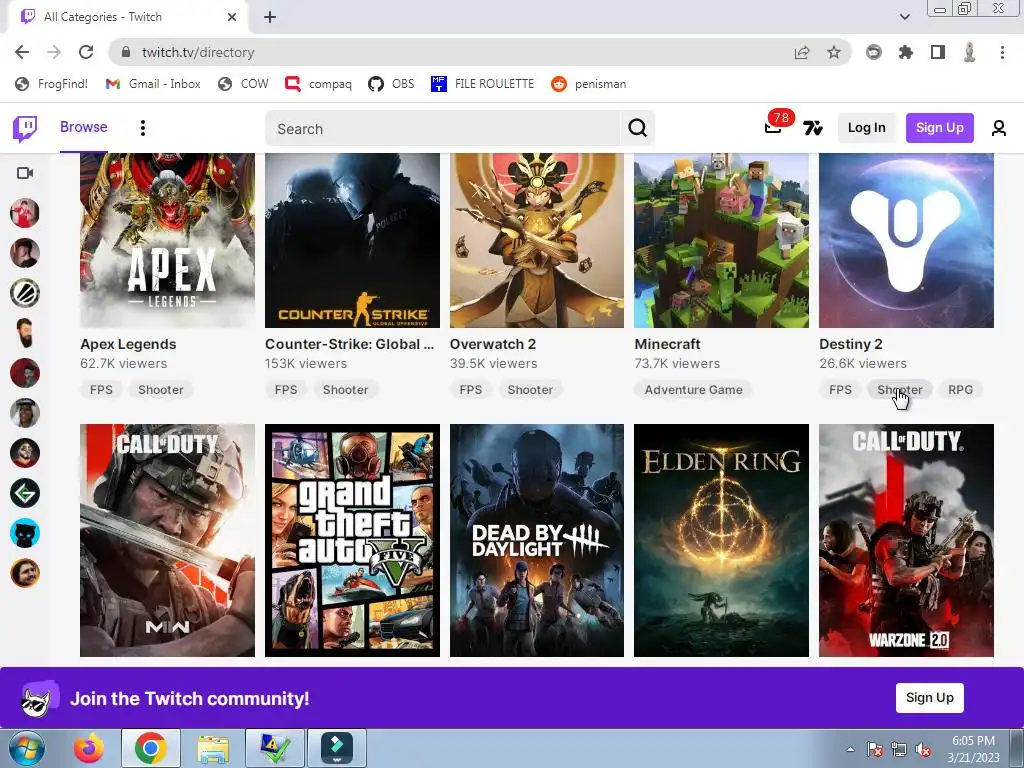Screen dimensions: 1024x768
Task: Click the muted volume icon in system tray
Action: click(x=923, y=749)
